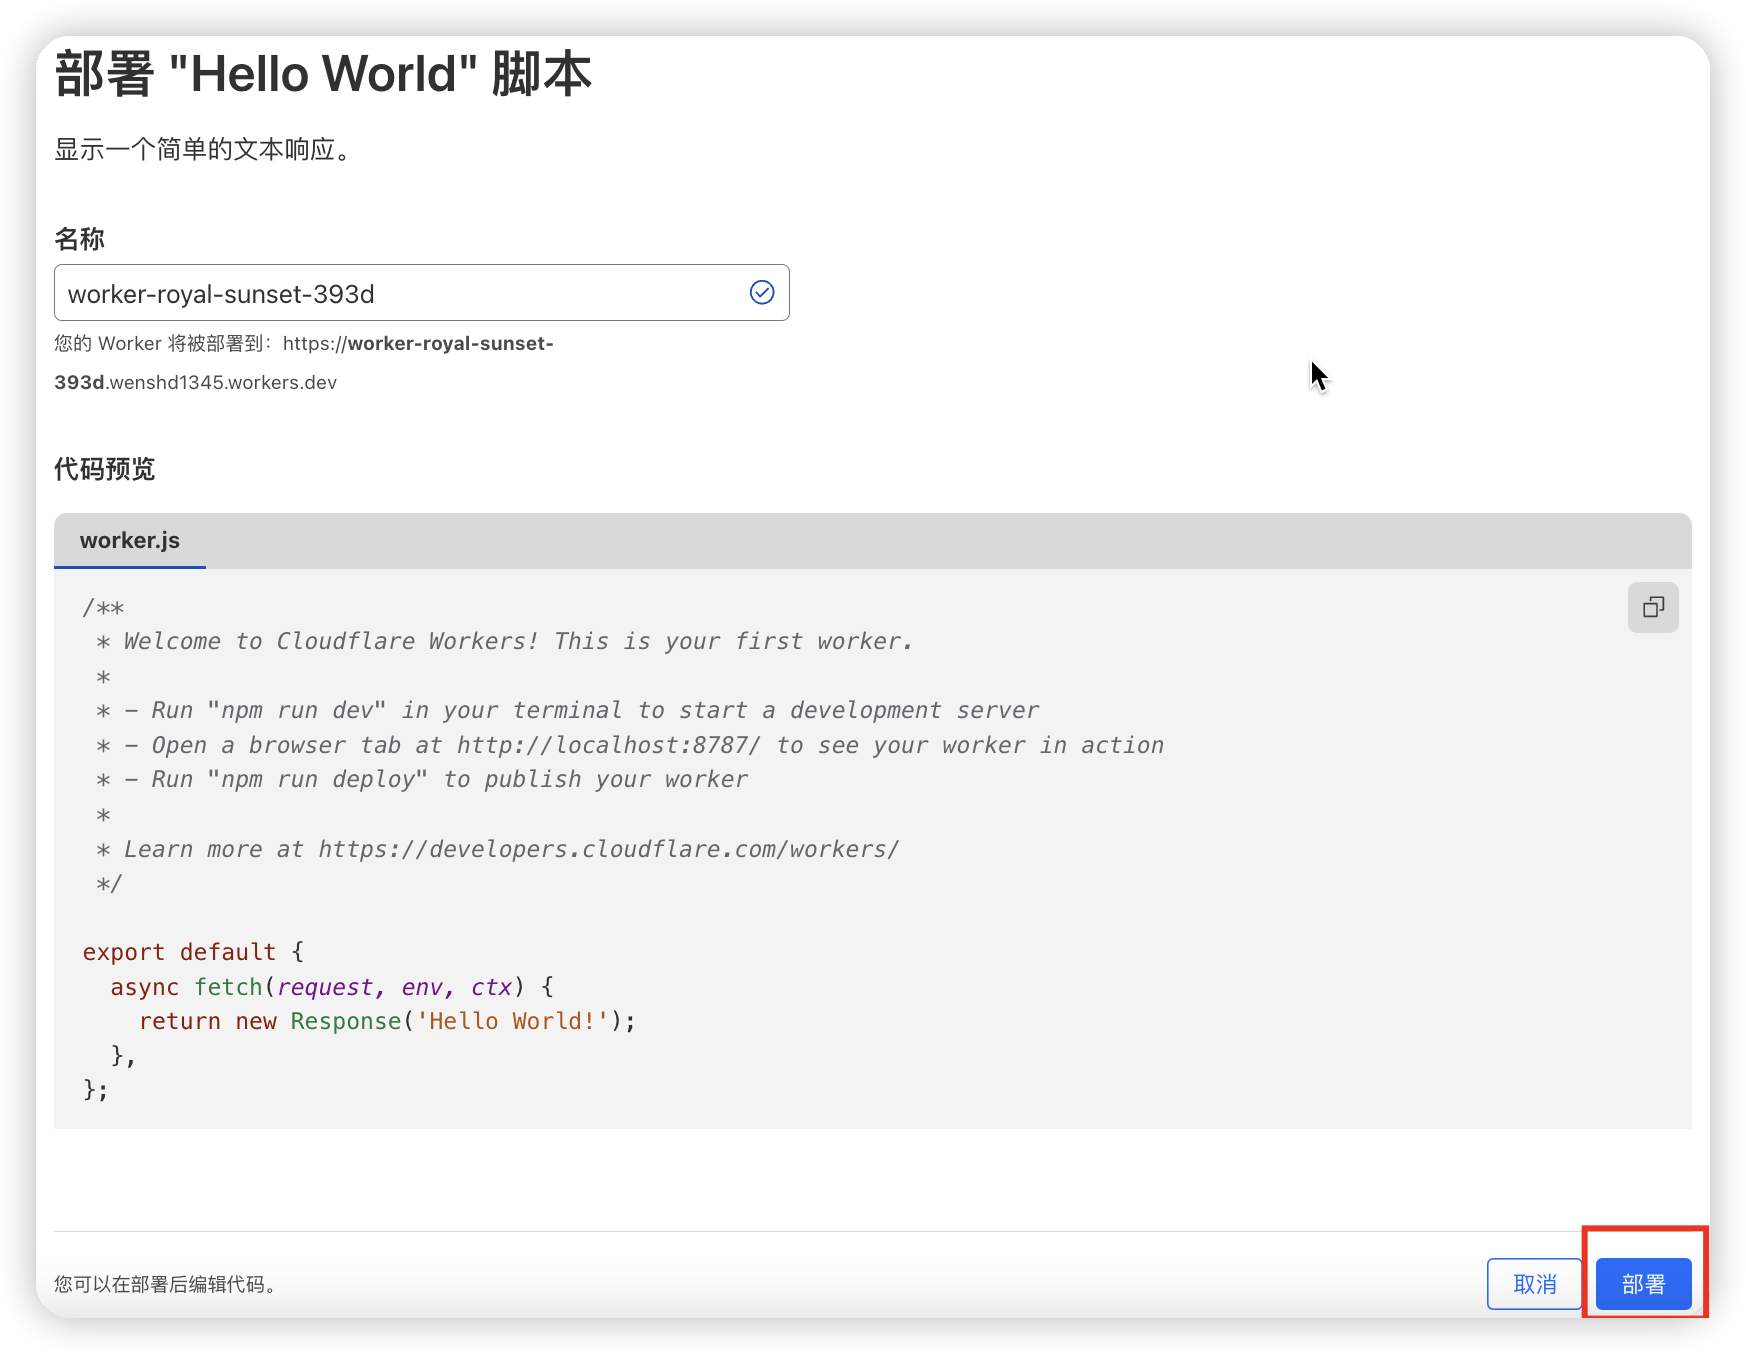Click the 显示一个简单的文本响应 description text
Screen dimensions: 1746x1354
pyautogui.click(x=202, y=150)
